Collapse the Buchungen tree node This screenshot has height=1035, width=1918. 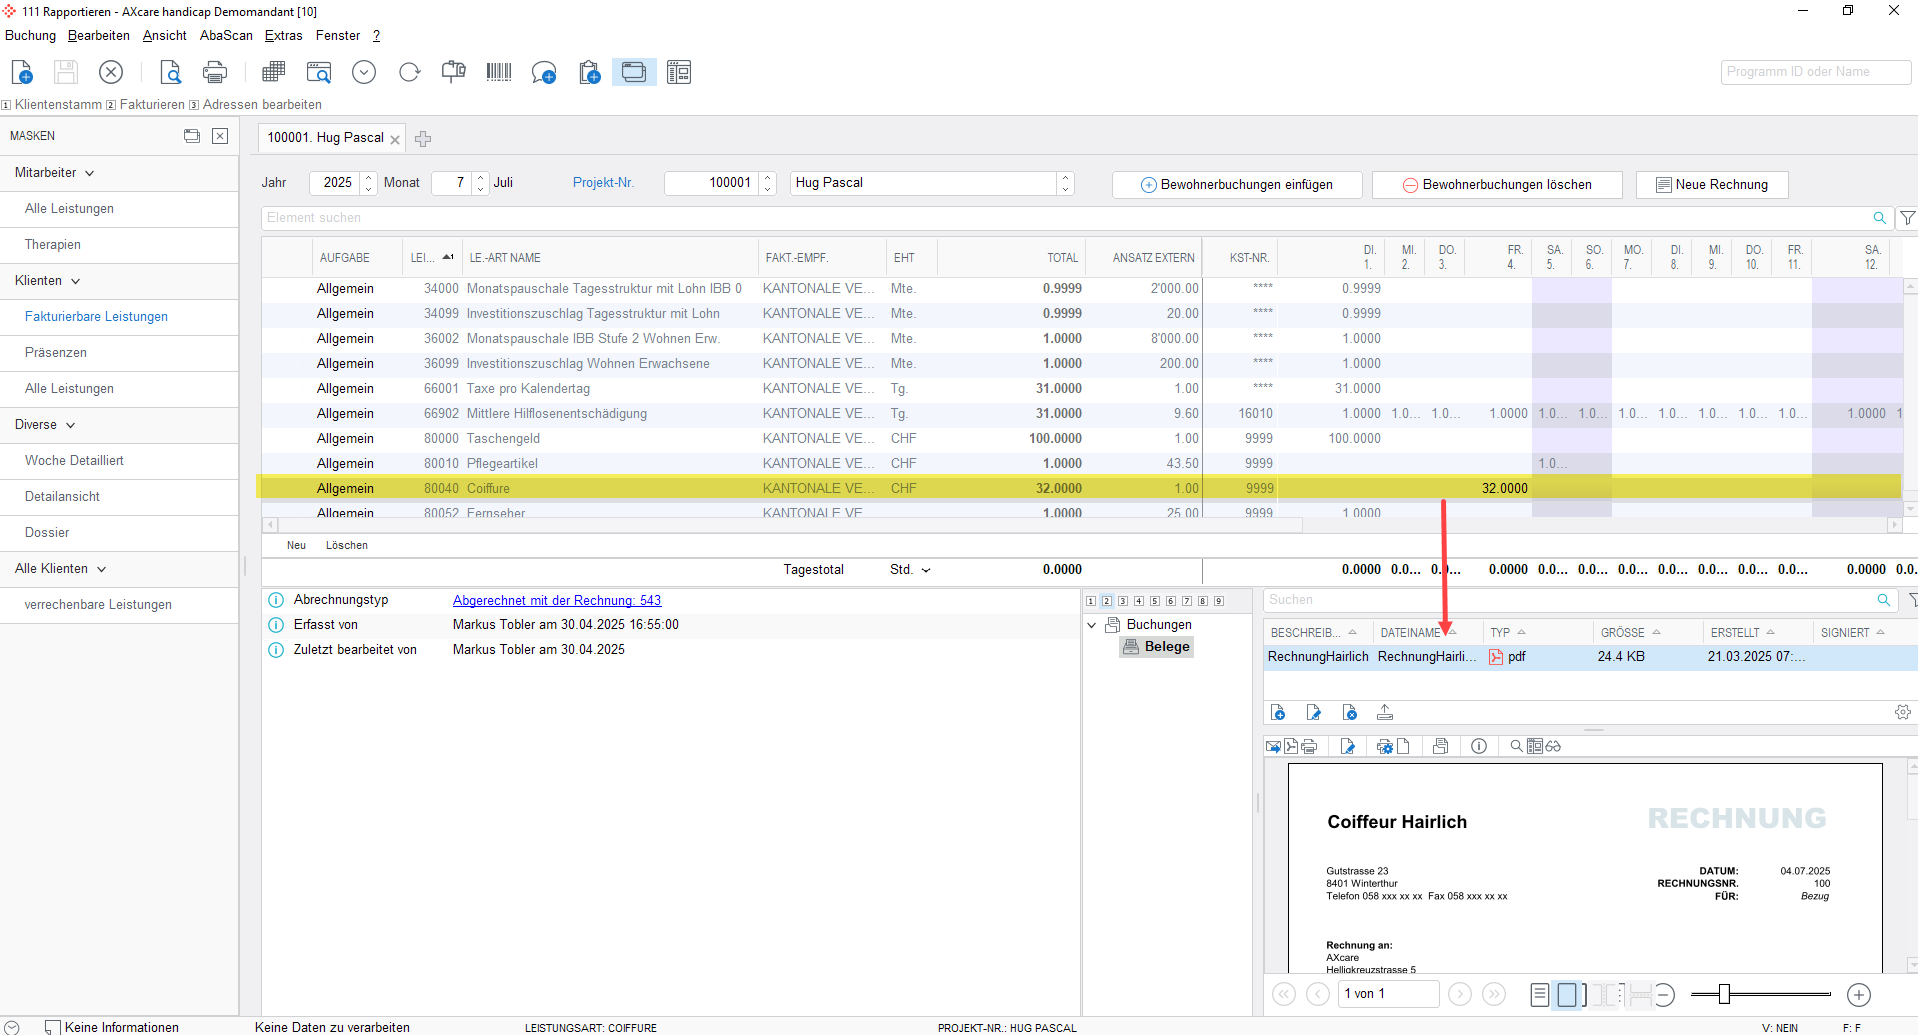[x=1092, y=625]
